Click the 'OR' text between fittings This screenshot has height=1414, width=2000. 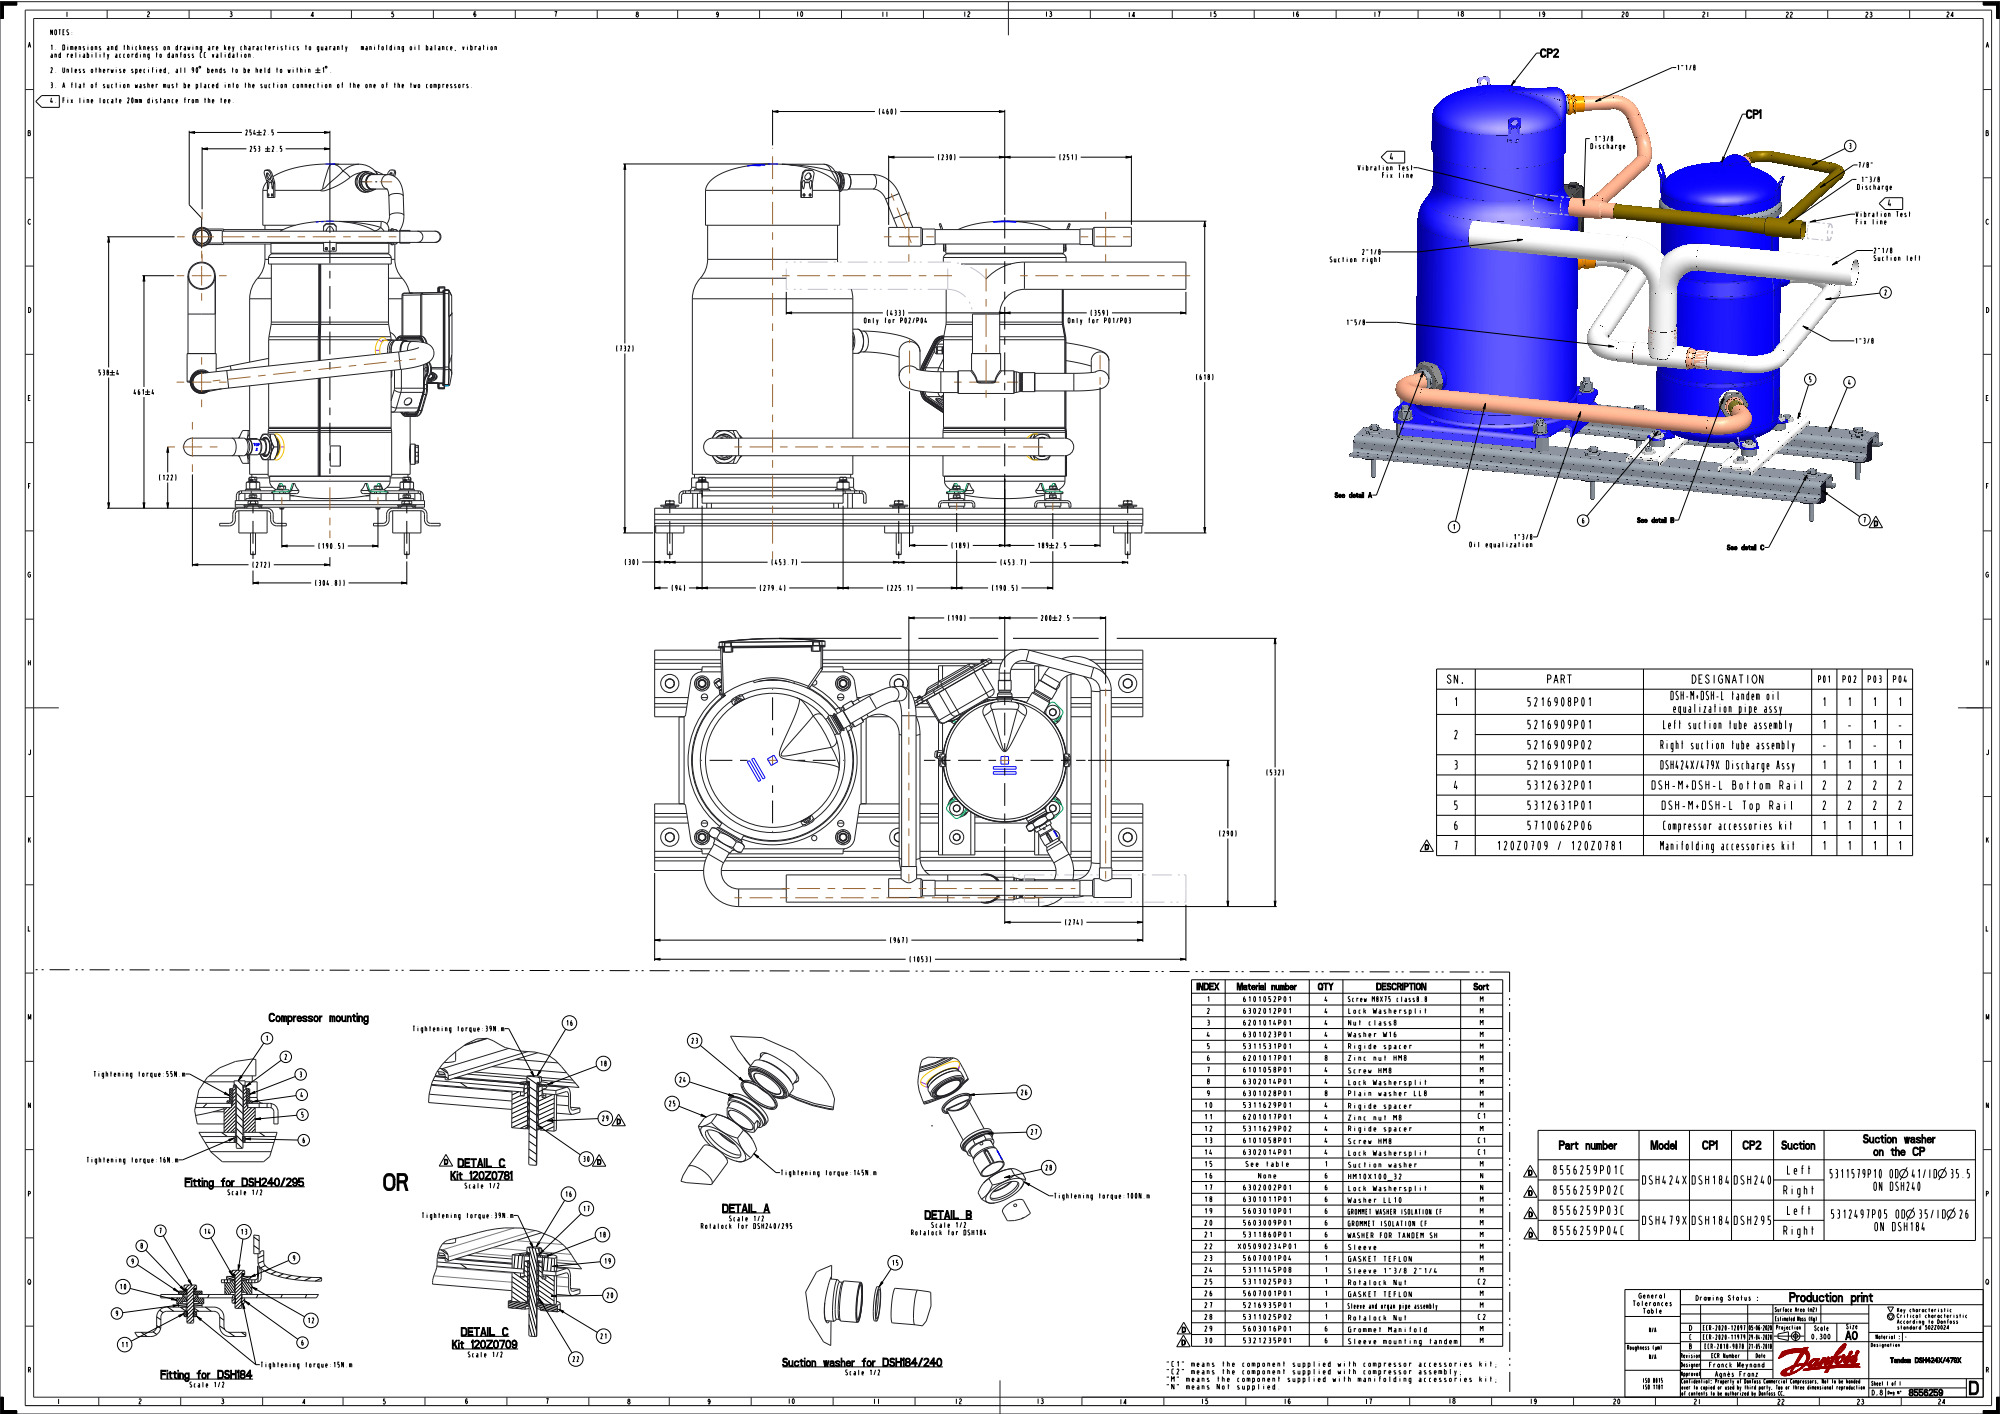pyautogui.click(x=395, y=1182)
